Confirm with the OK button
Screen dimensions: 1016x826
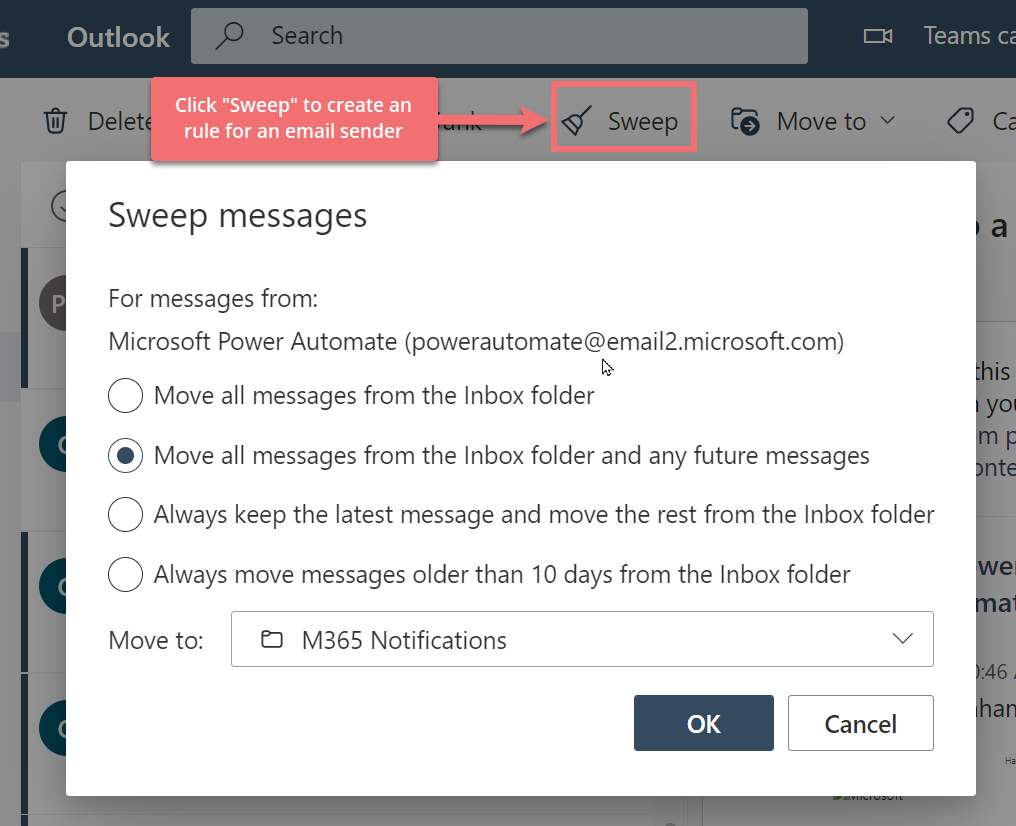coord(704,723)
